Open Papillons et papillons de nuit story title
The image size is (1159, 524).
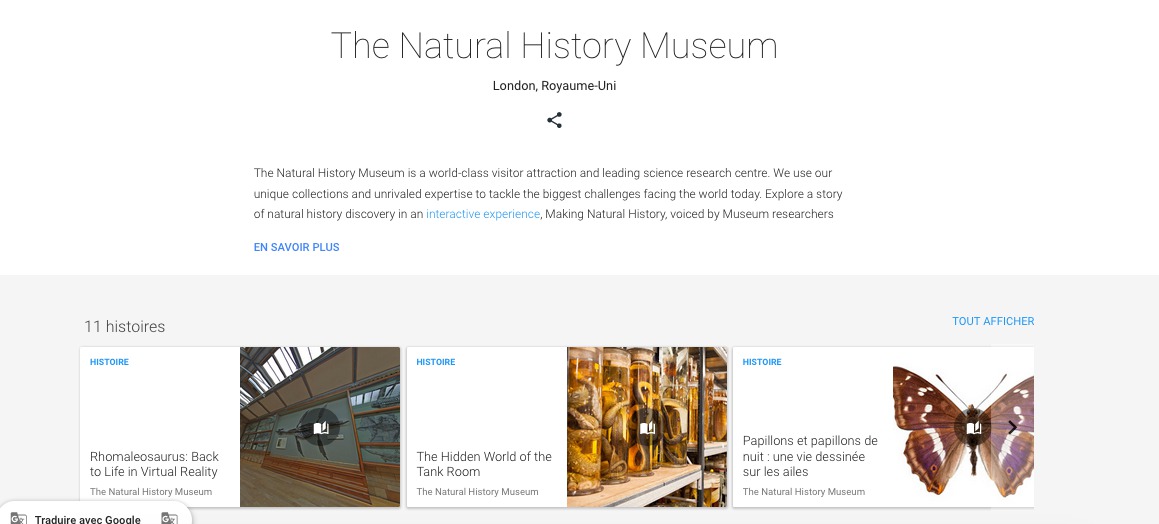810,456
